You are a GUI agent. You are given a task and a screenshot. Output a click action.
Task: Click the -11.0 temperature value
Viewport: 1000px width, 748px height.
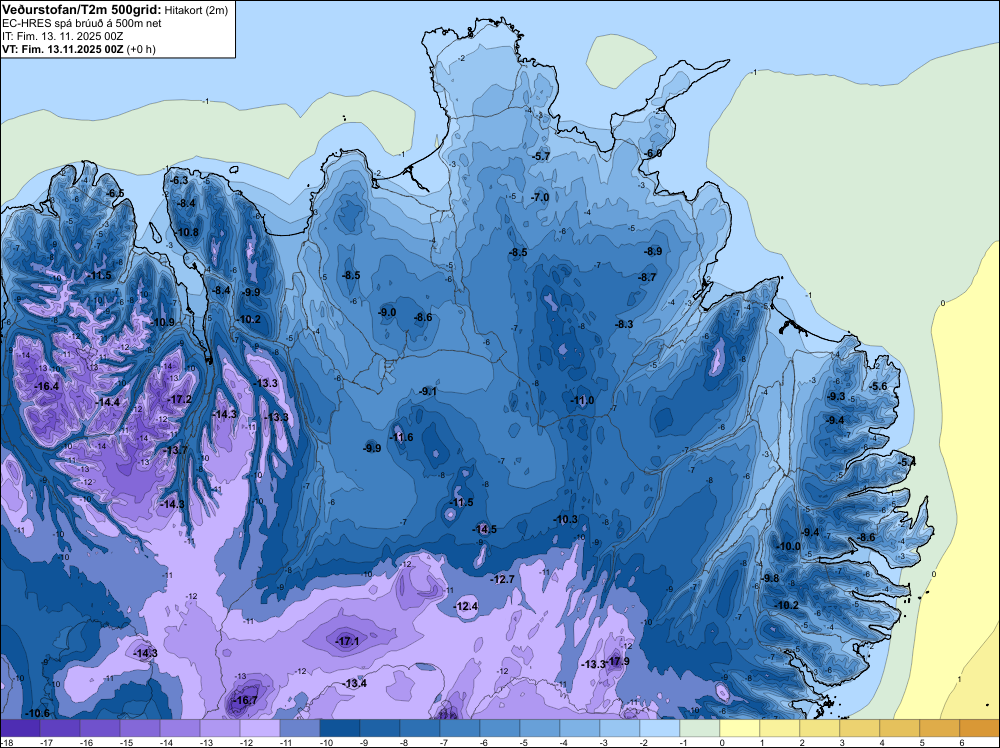(x=583, y=400)
